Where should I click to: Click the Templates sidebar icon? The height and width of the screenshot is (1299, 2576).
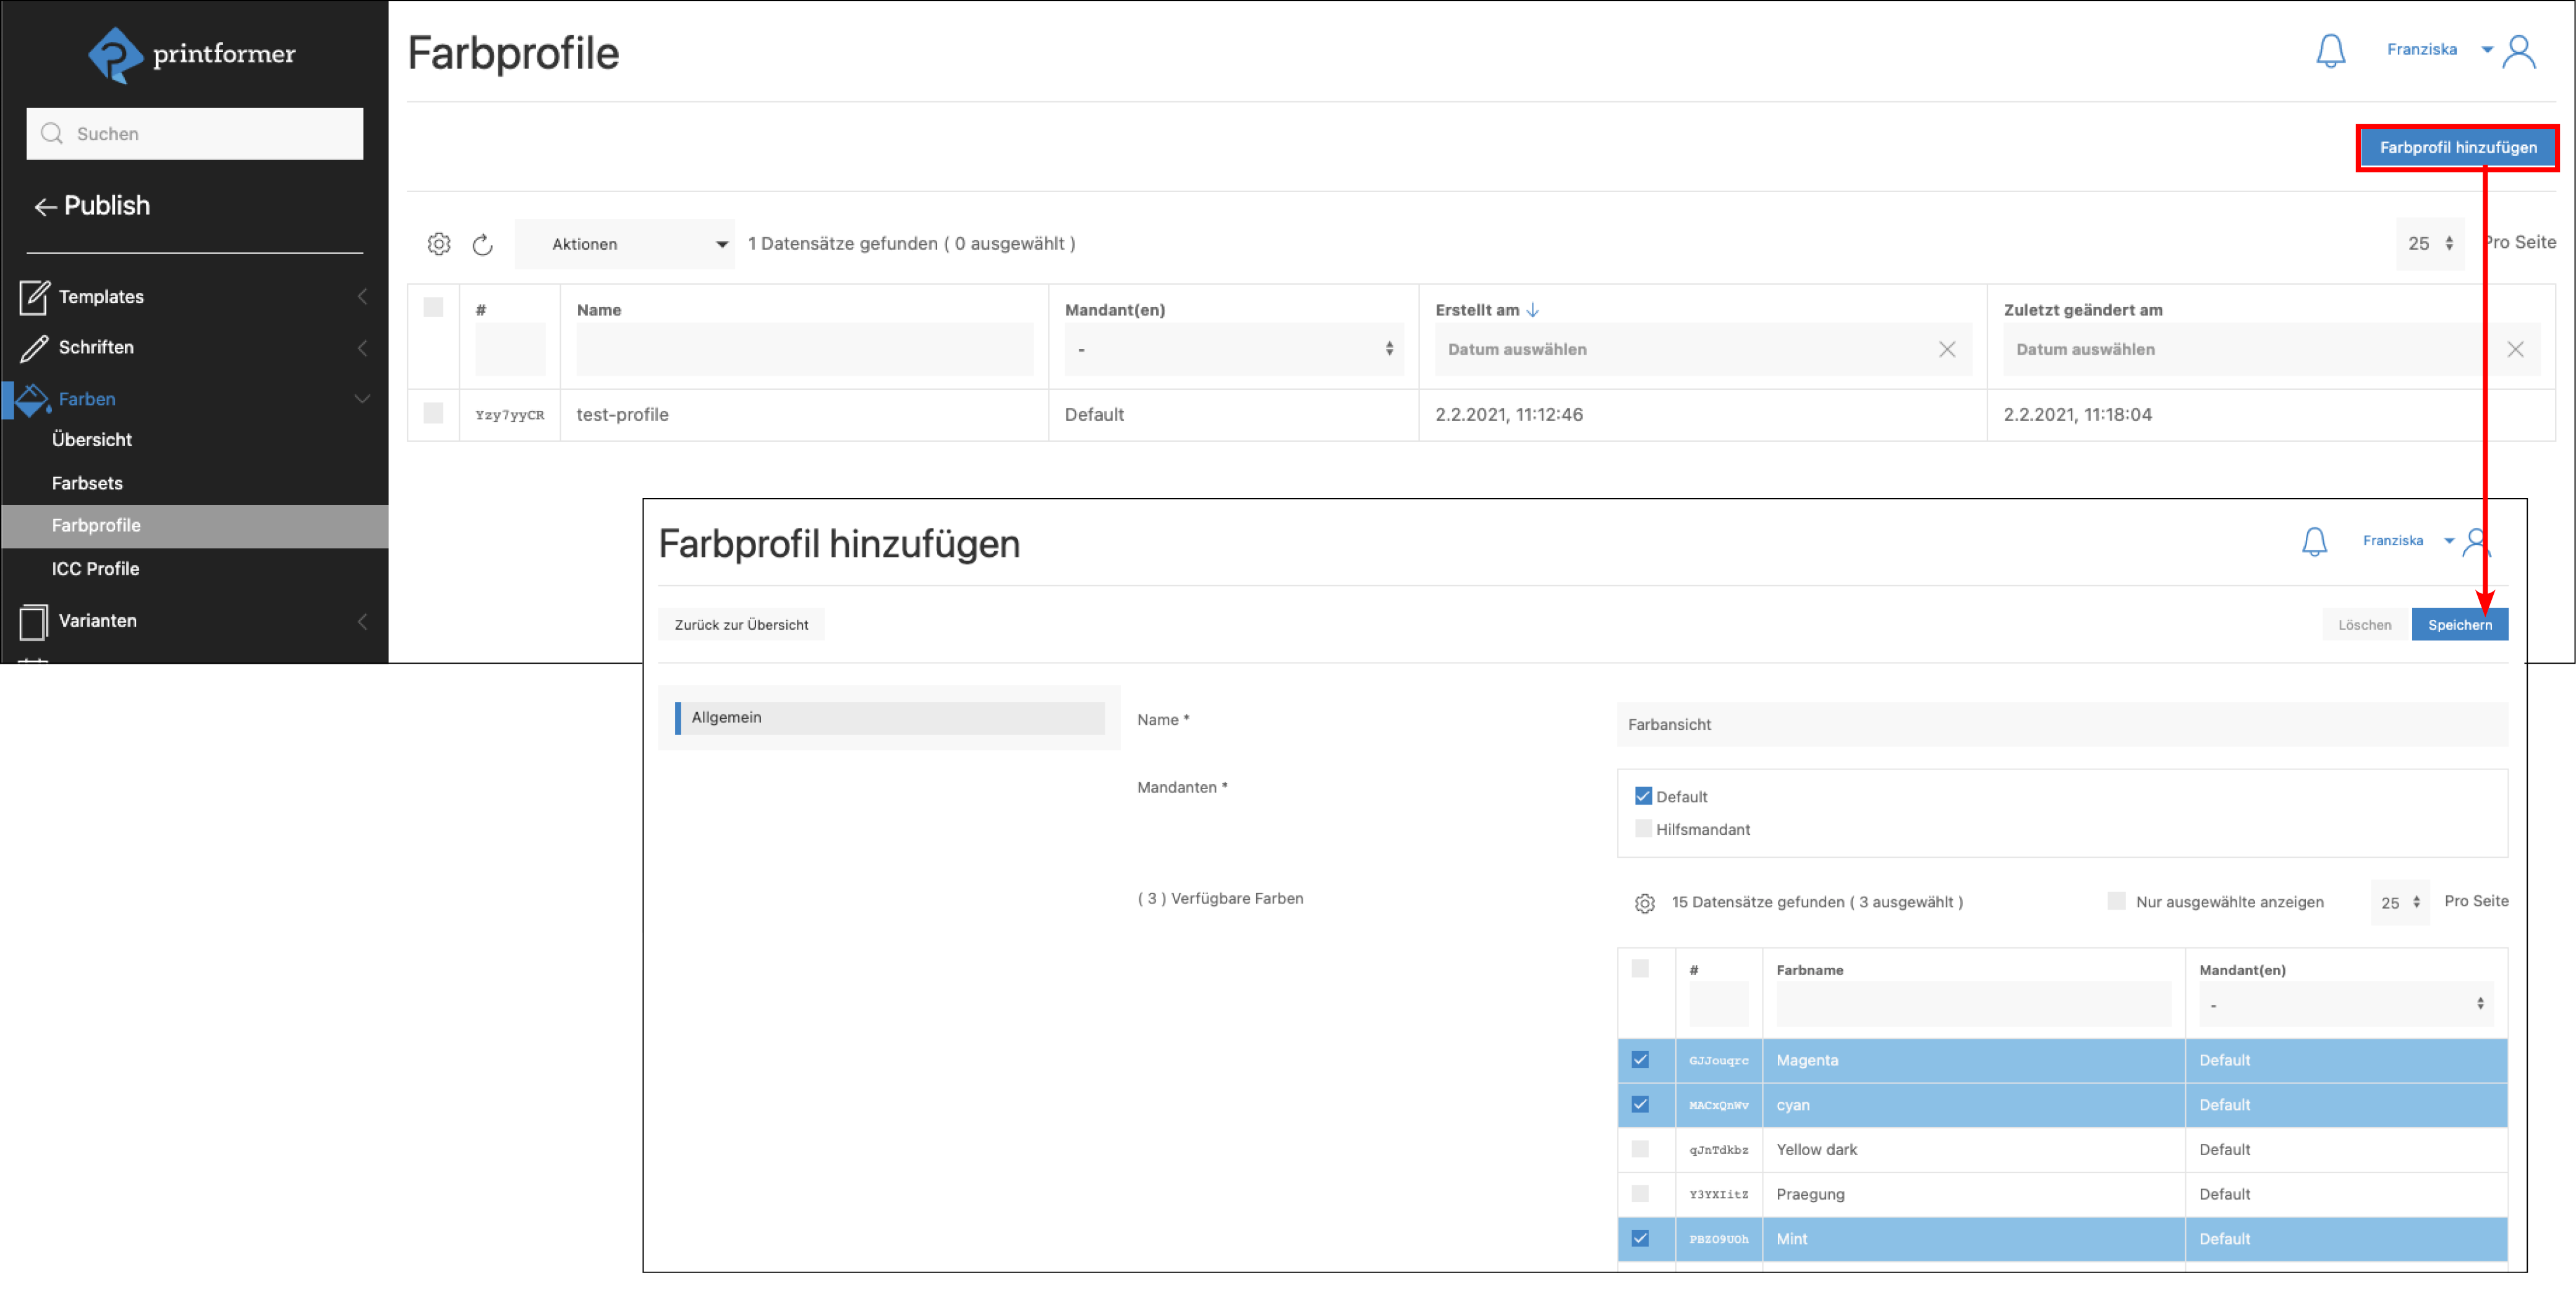pos(34,297)
